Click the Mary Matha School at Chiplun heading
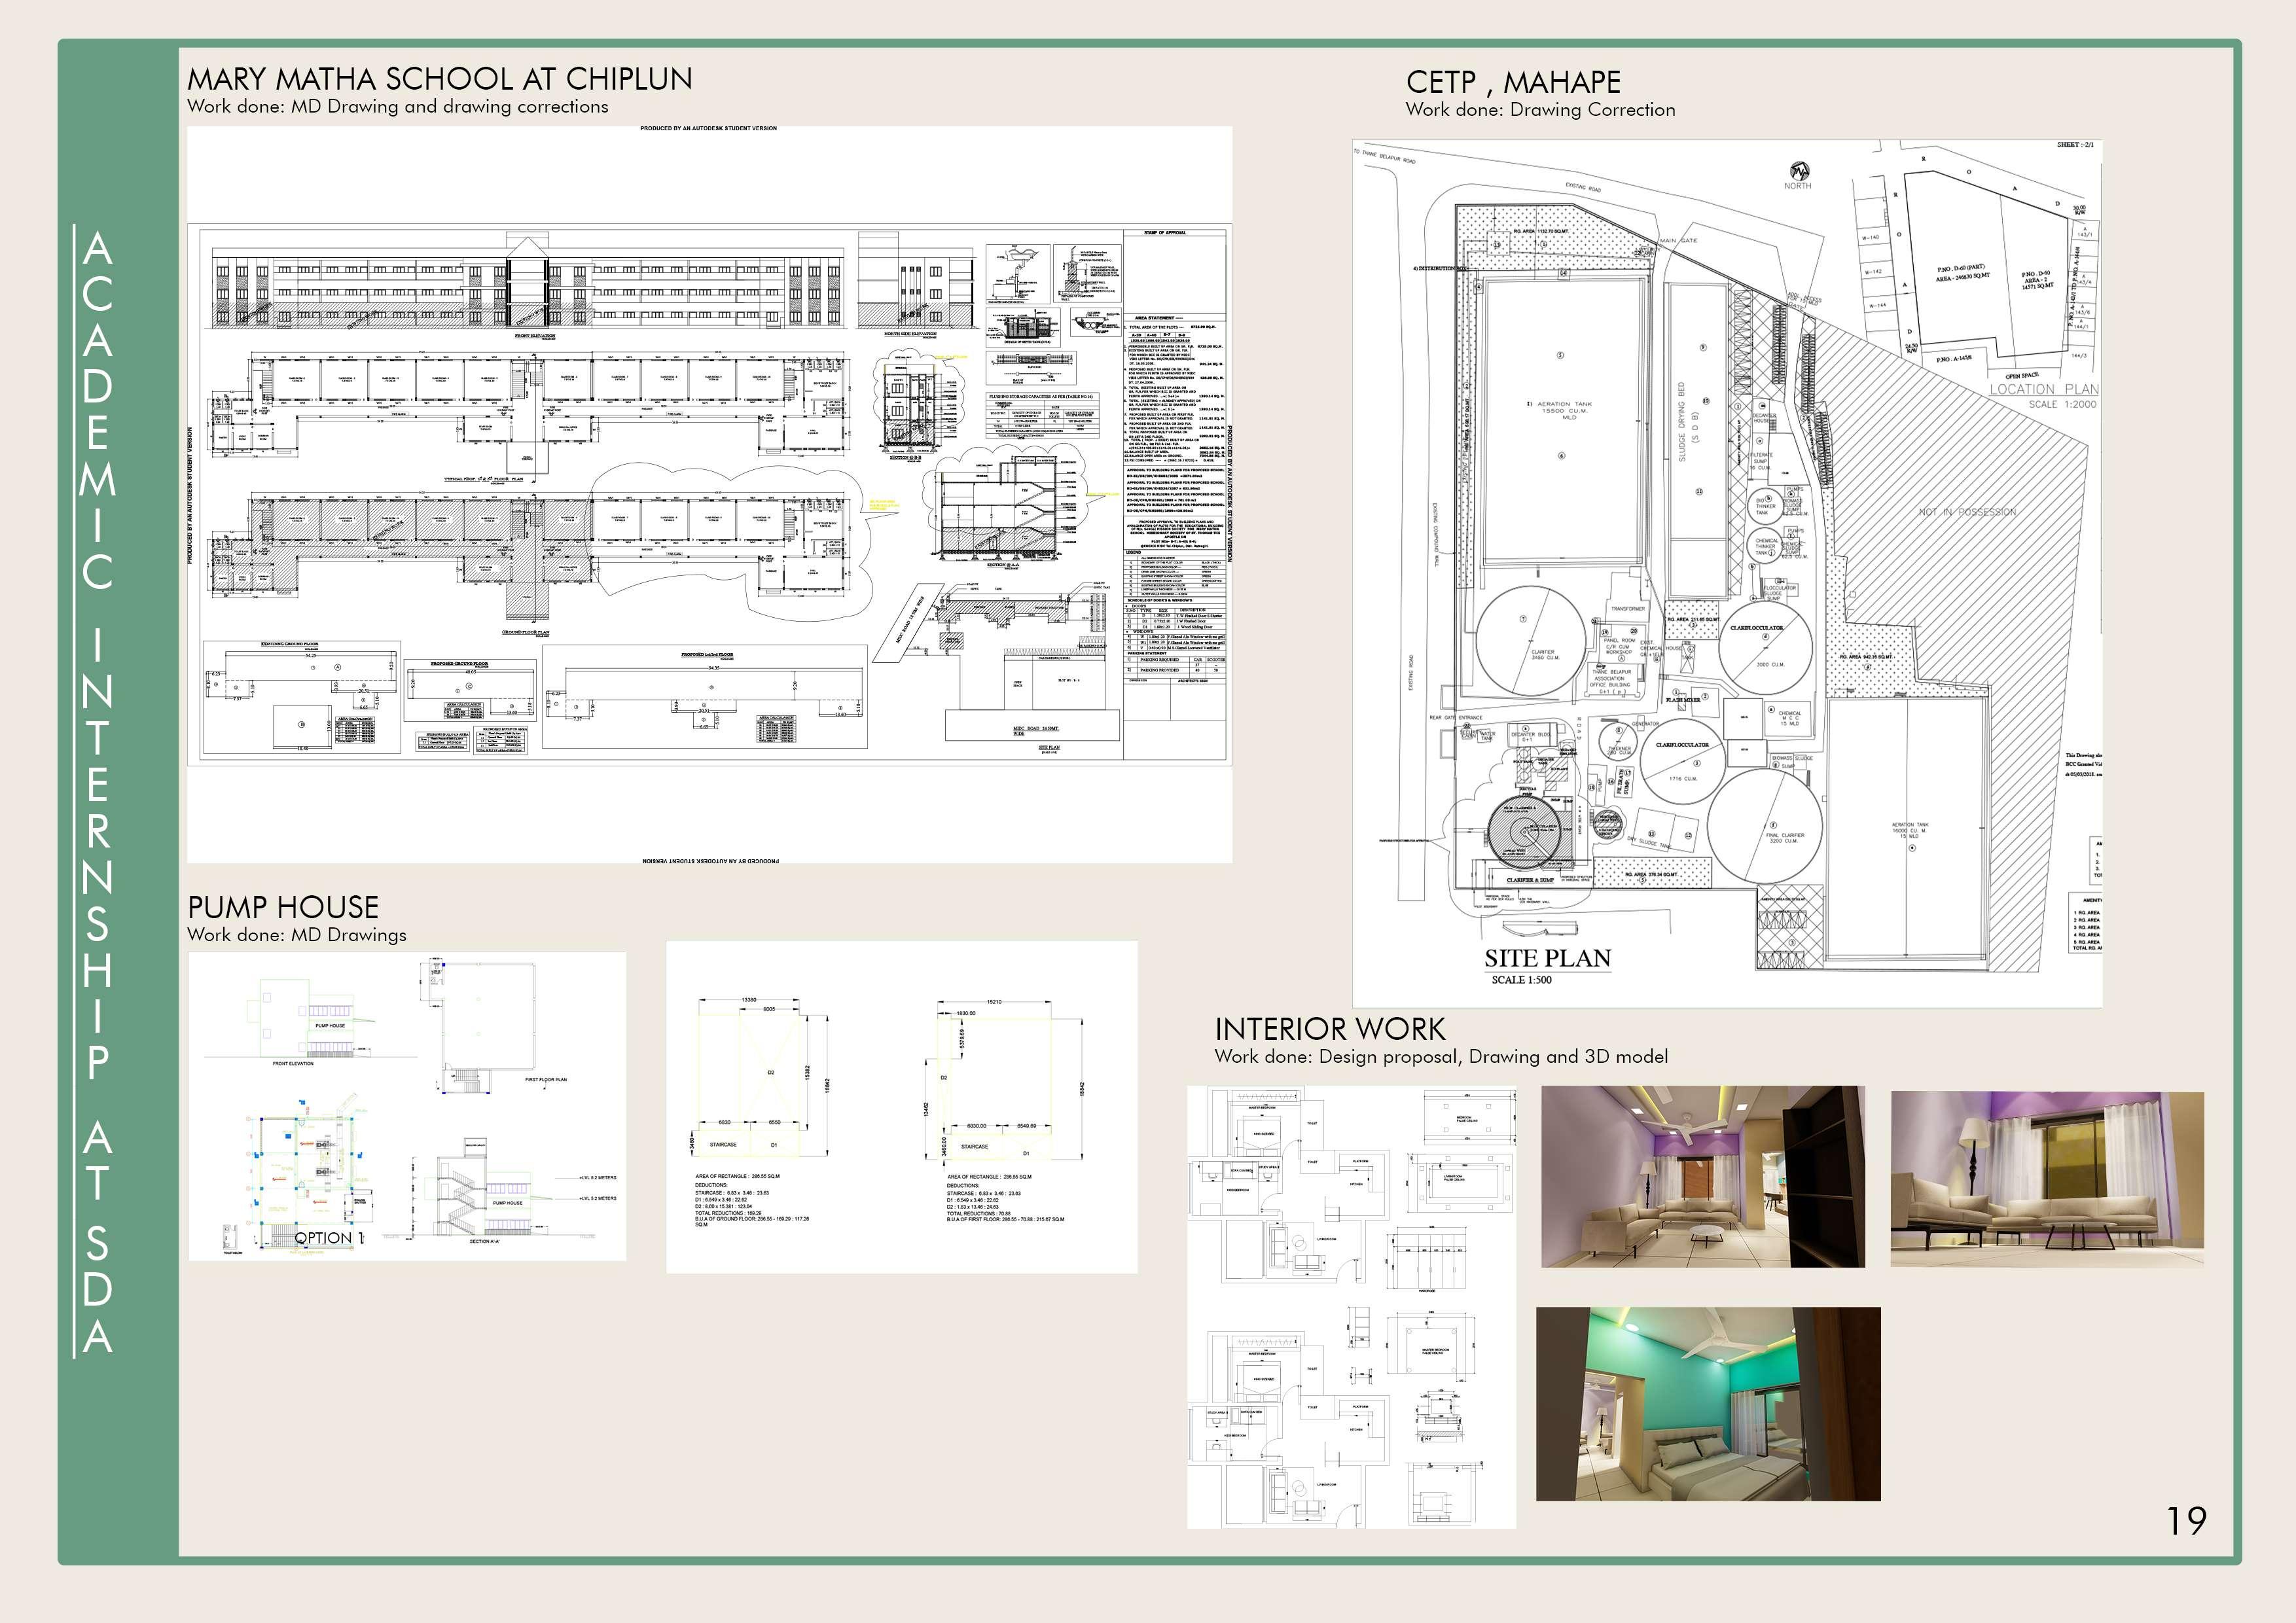This screenshot has width=2296, height=1623. [x=439, y=79]
